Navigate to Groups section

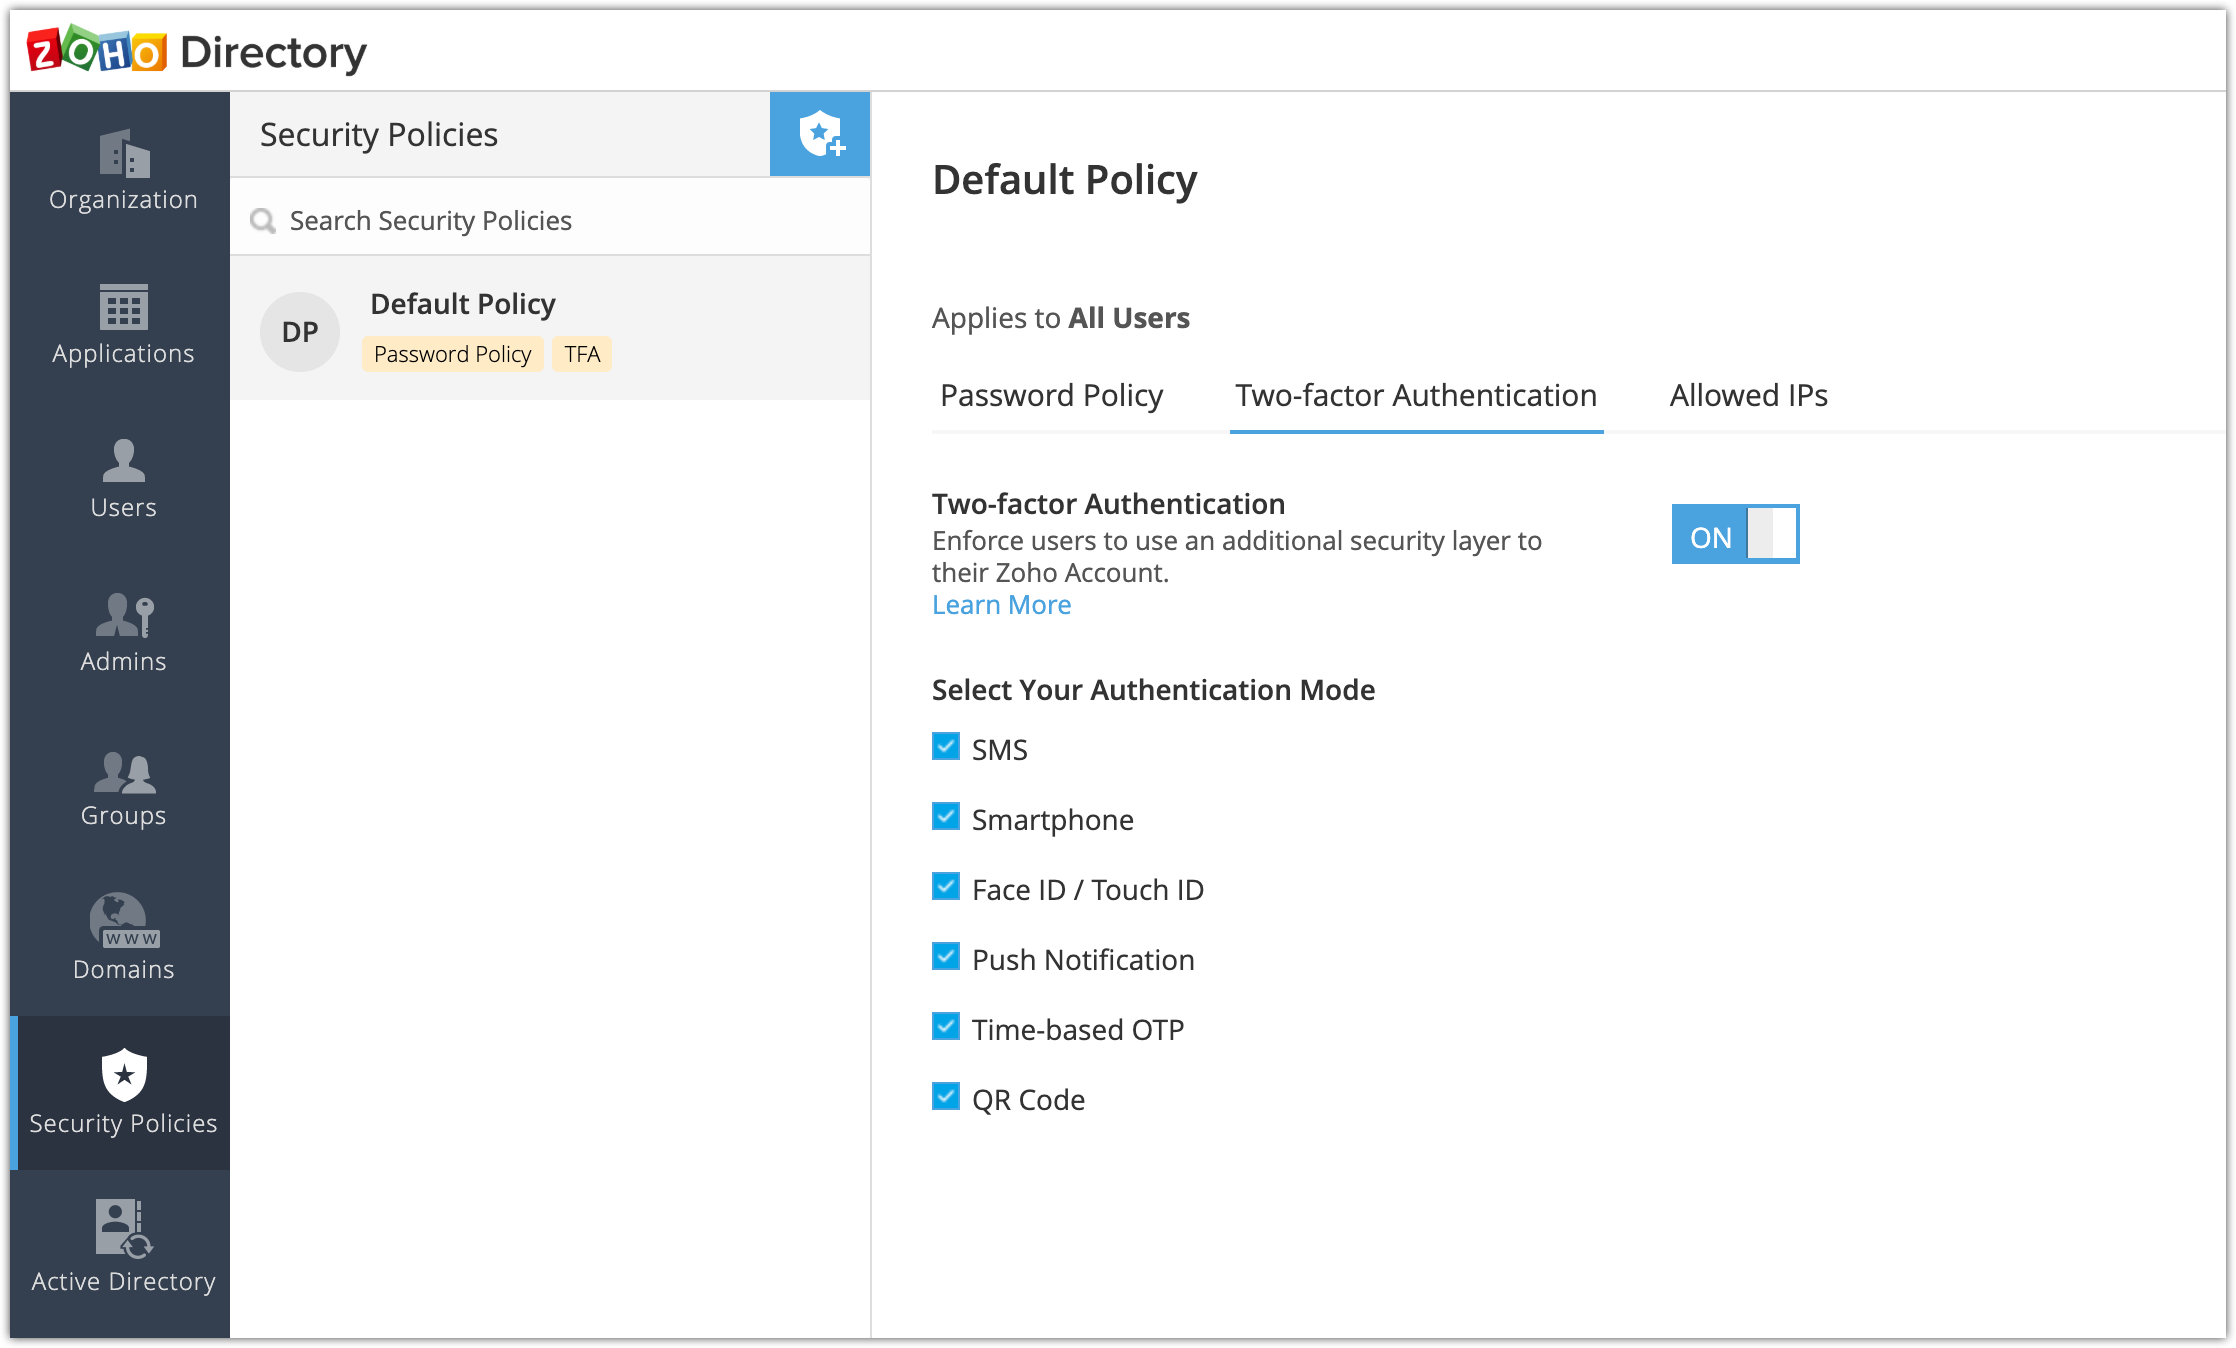pyautogui.click(x=123, y=787)
